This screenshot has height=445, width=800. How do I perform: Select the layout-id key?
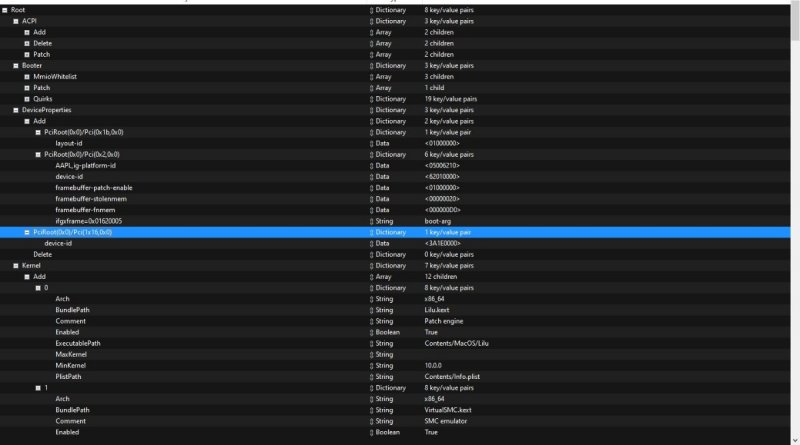coord(69,143)
